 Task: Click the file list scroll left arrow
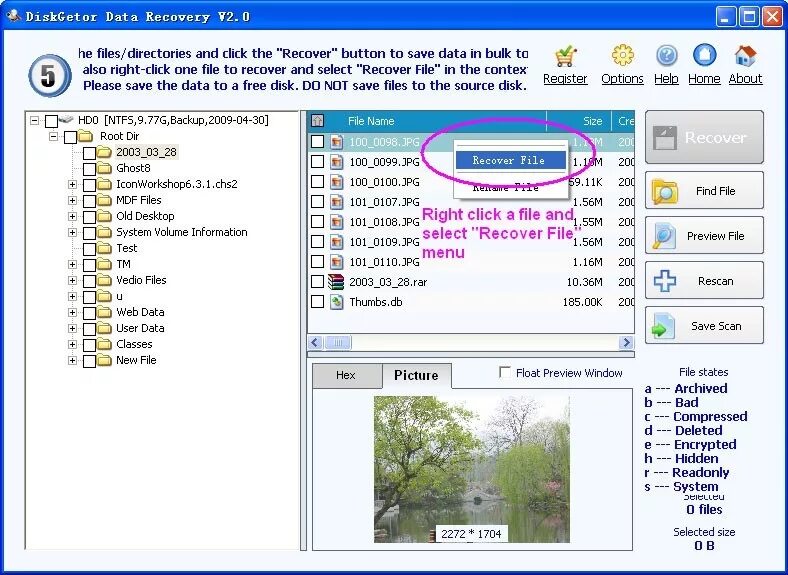click(x=315, y=343)
